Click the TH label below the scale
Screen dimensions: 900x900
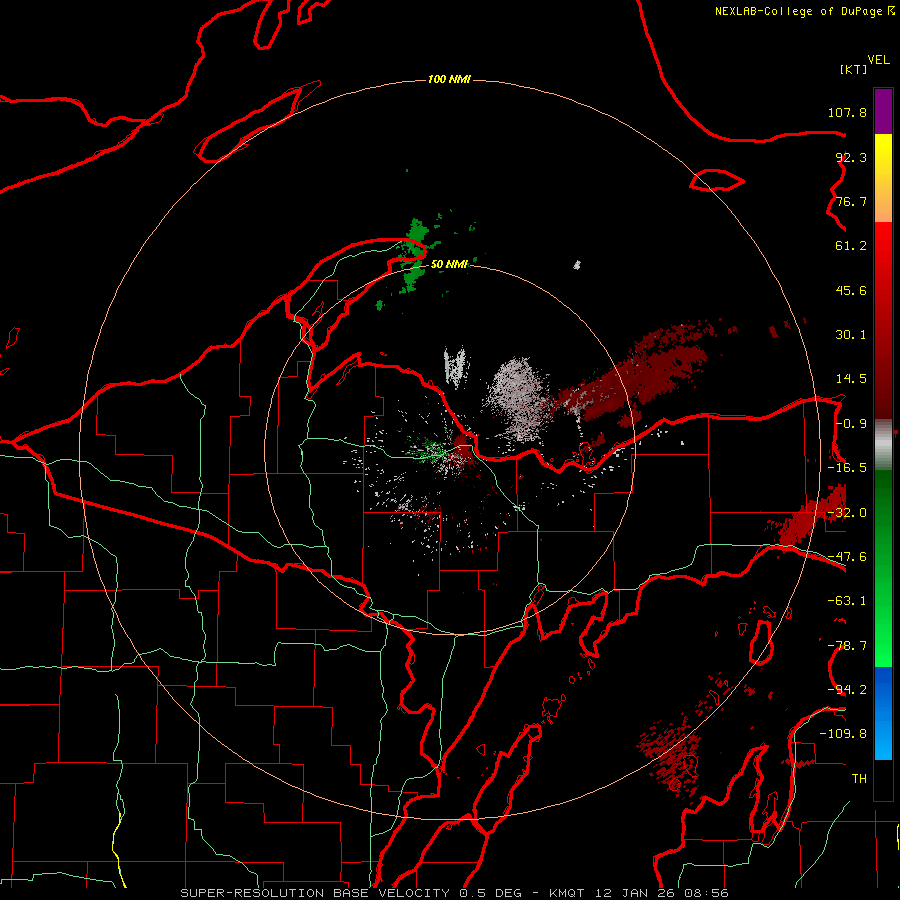tap(859, 778)
